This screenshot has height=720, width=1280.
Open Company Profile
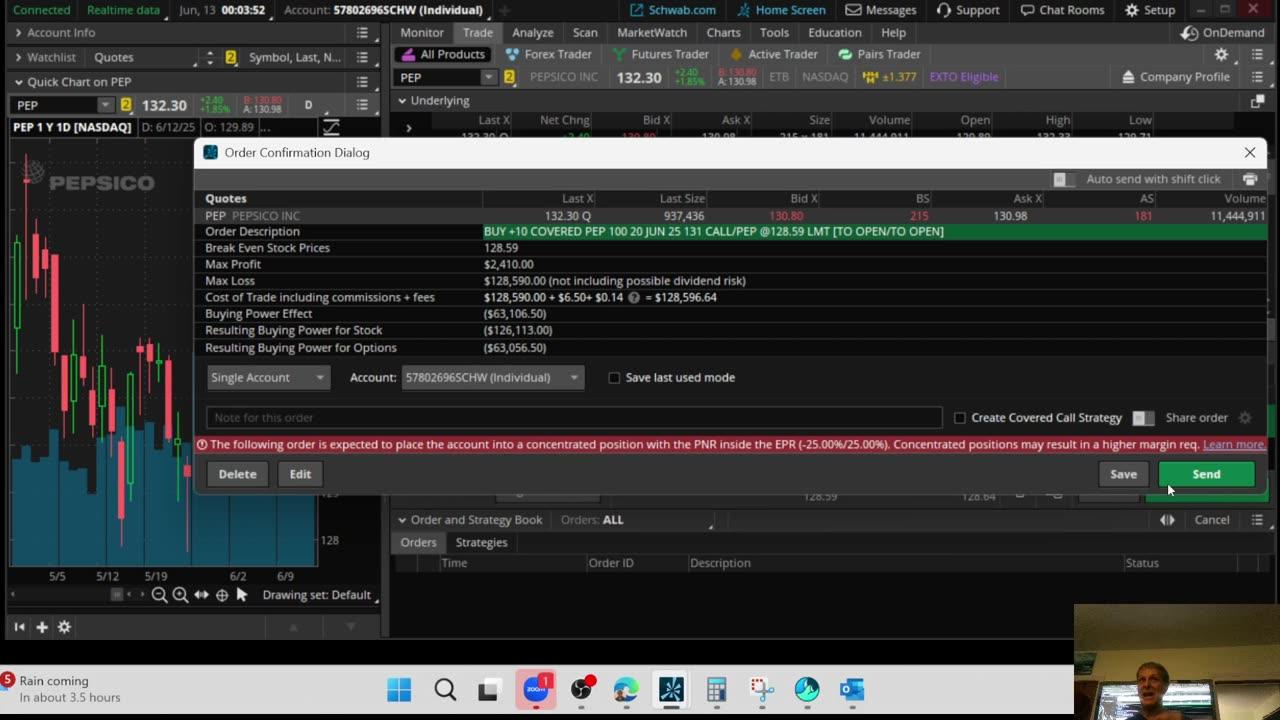coord(1176,77)
